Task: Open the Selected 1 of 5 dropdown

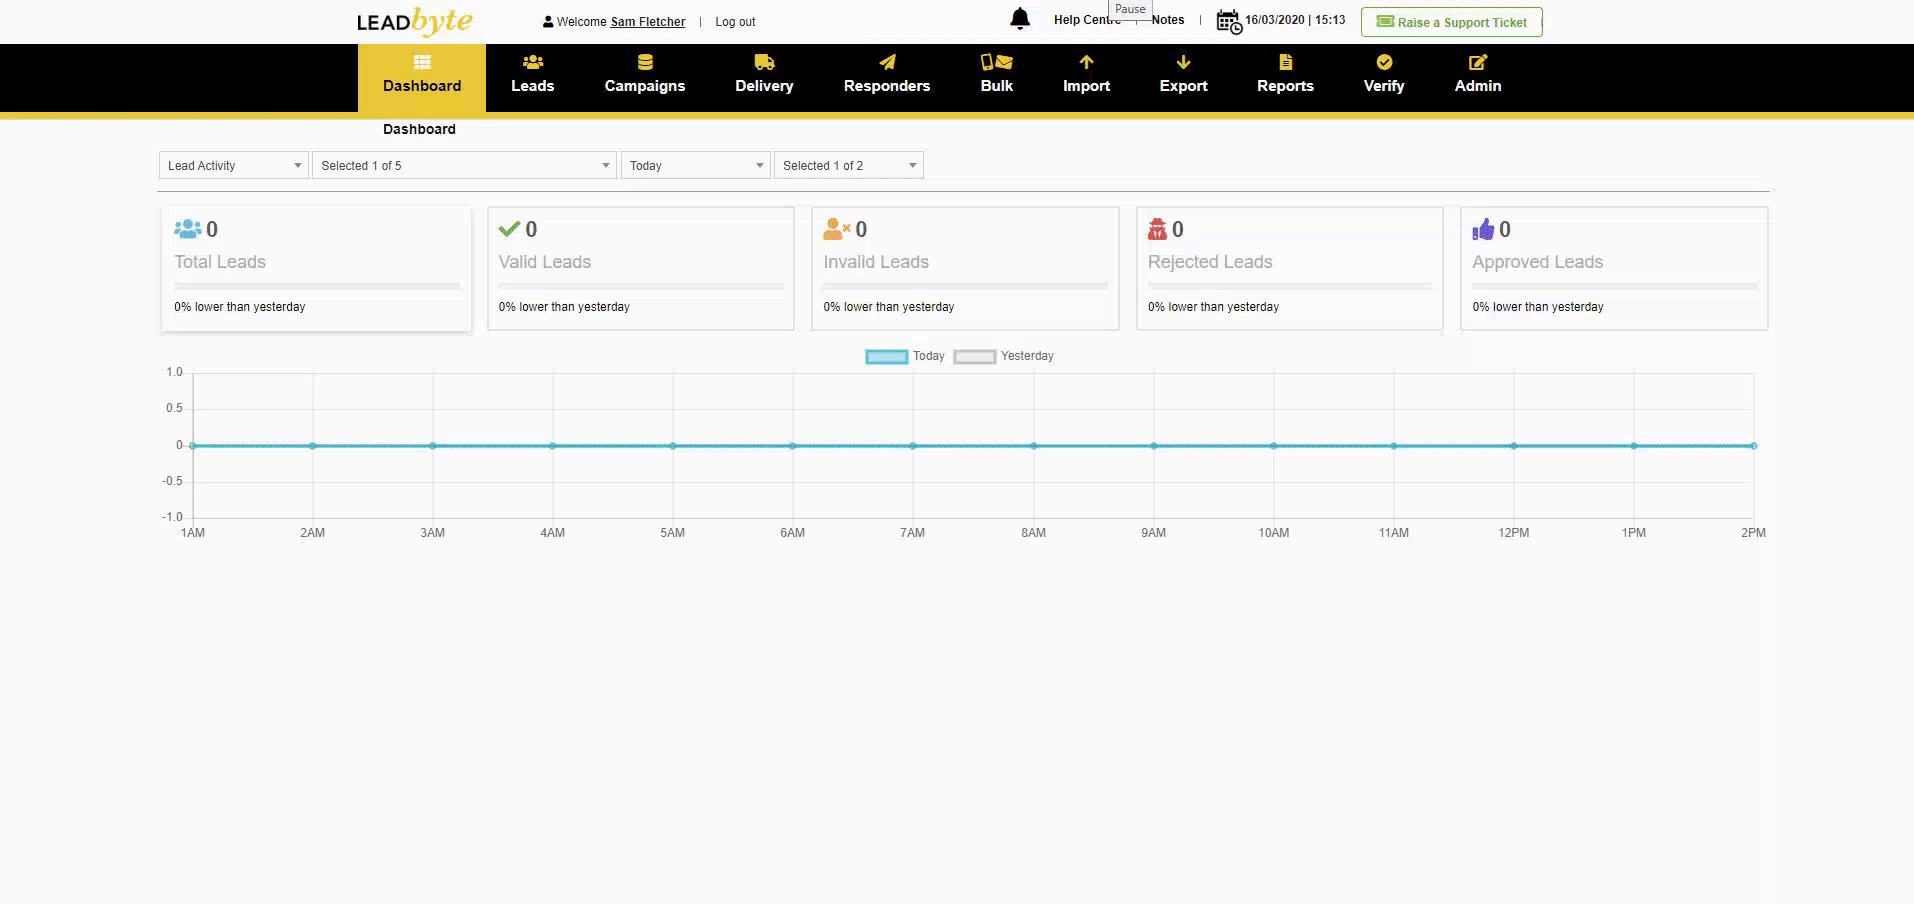Action: click(464, 165)
